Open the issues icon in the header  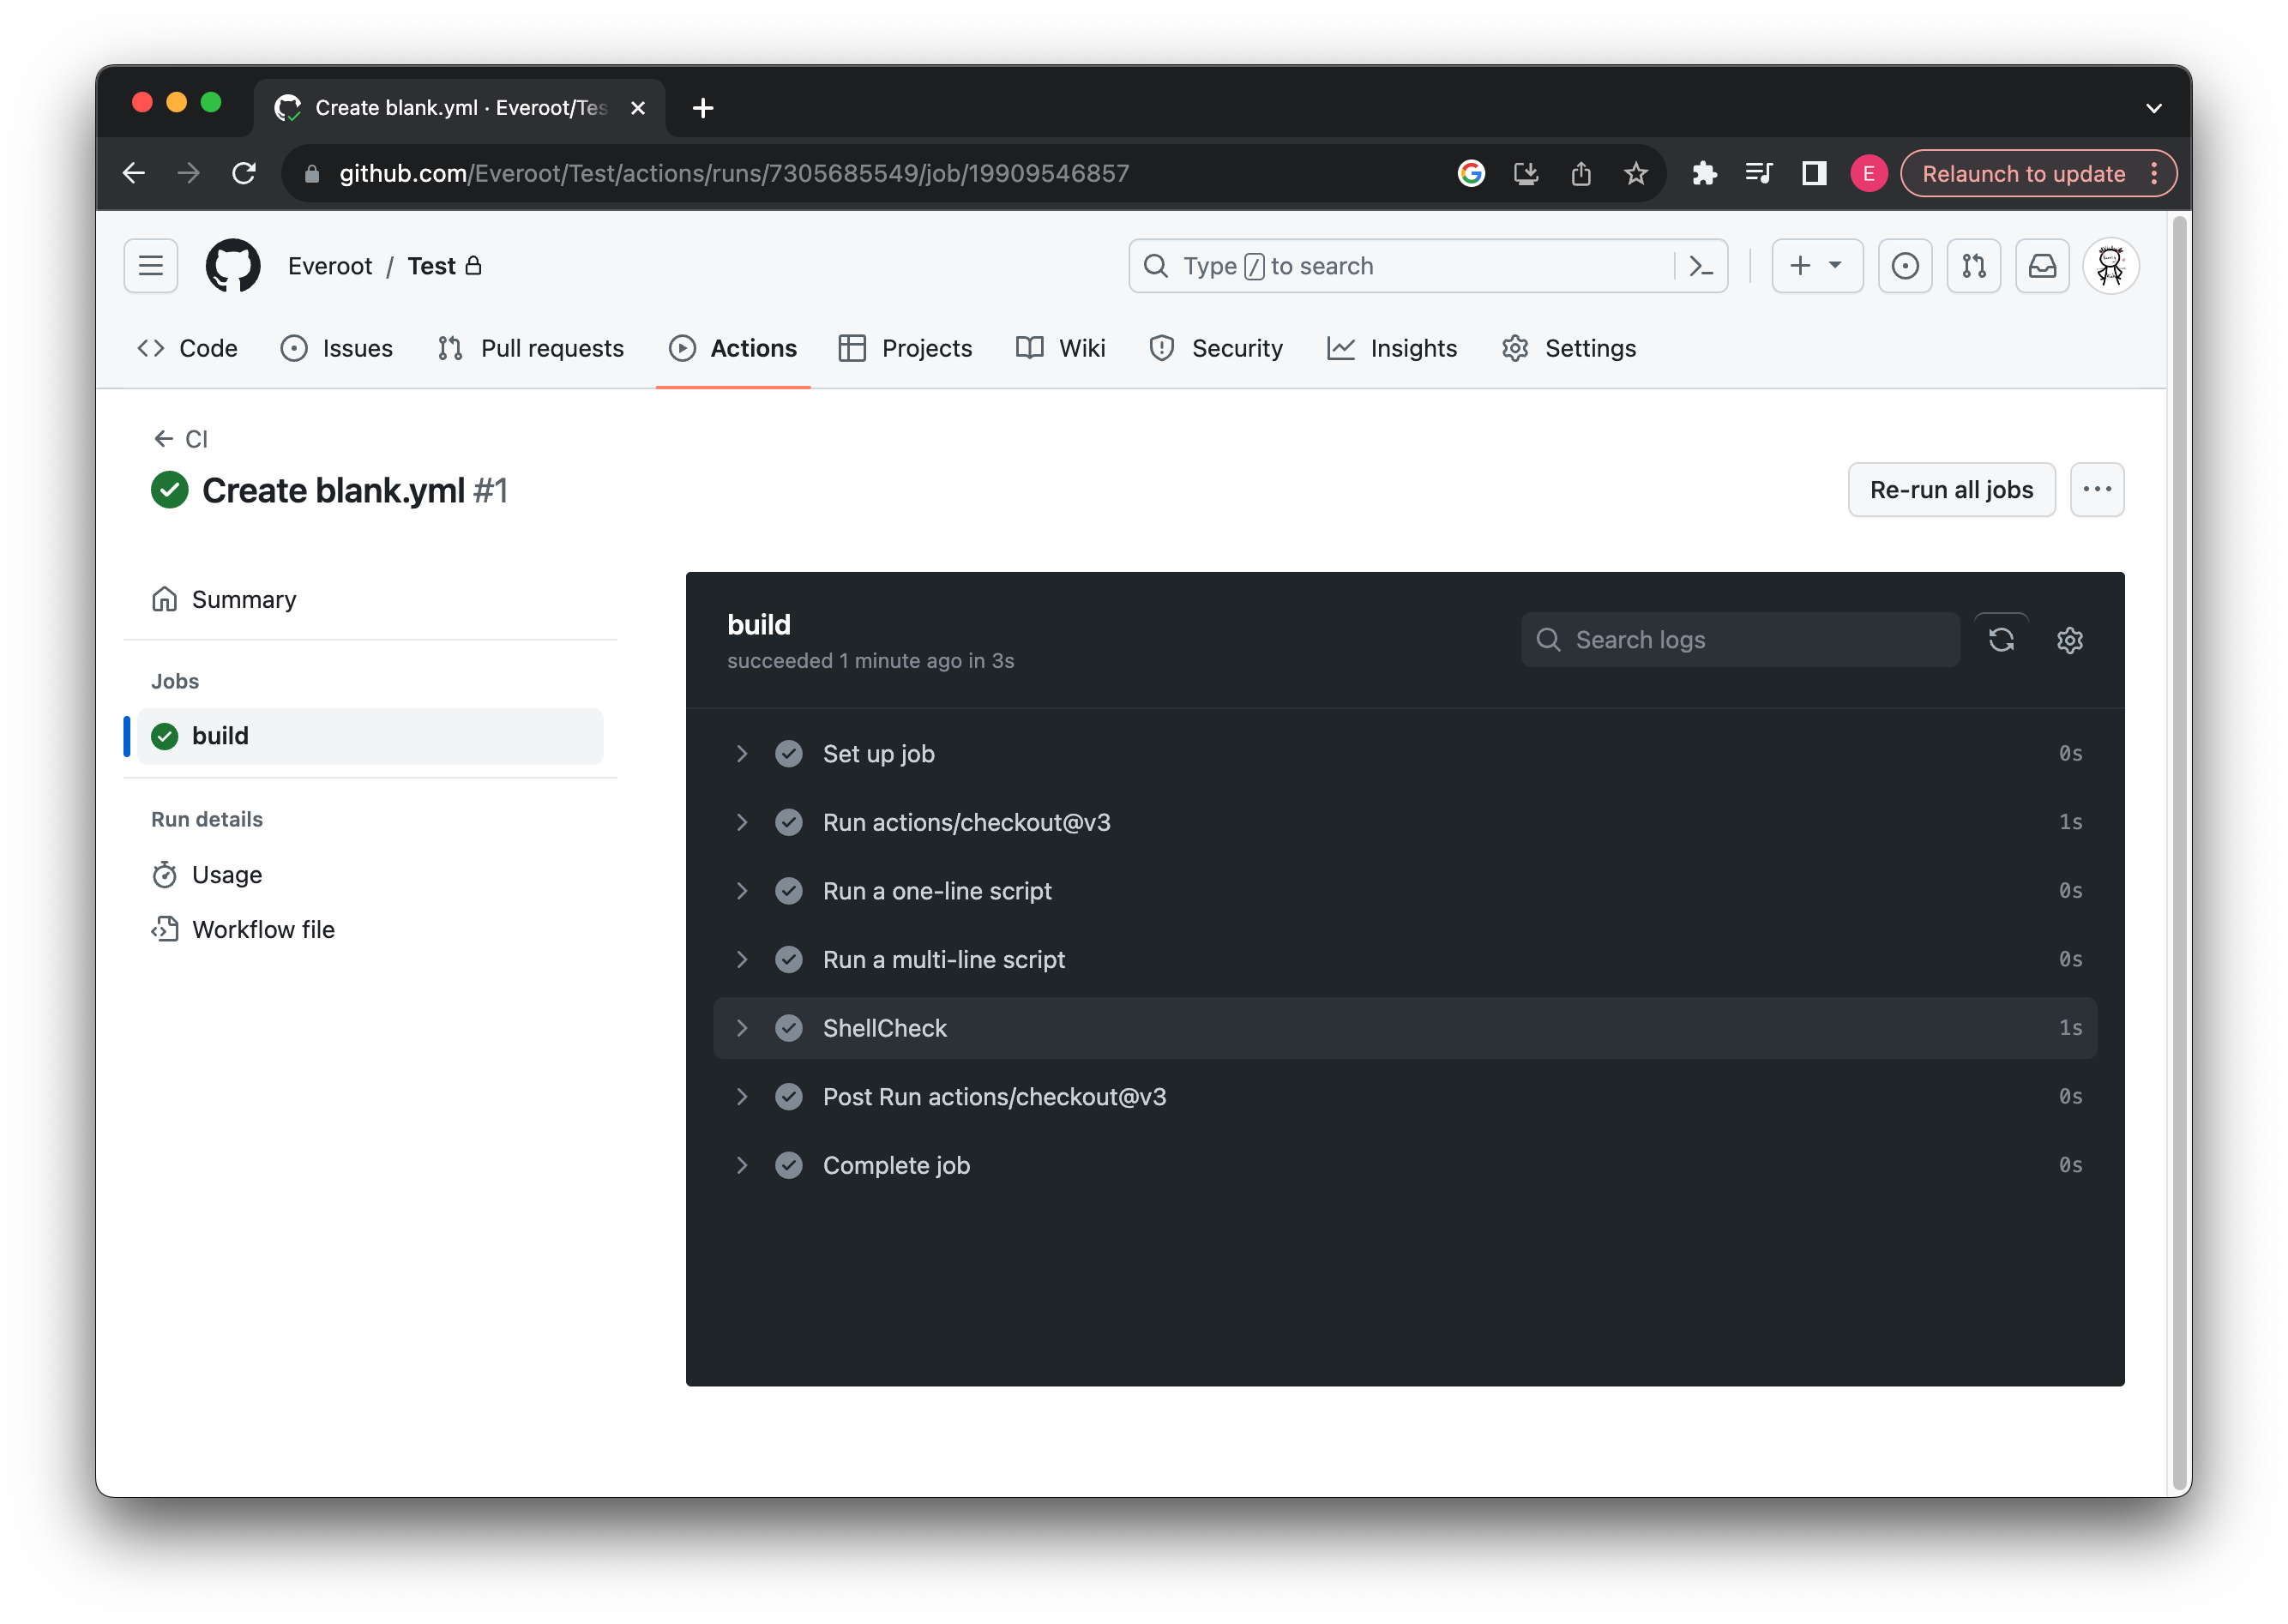click(x=1904, y=266)
